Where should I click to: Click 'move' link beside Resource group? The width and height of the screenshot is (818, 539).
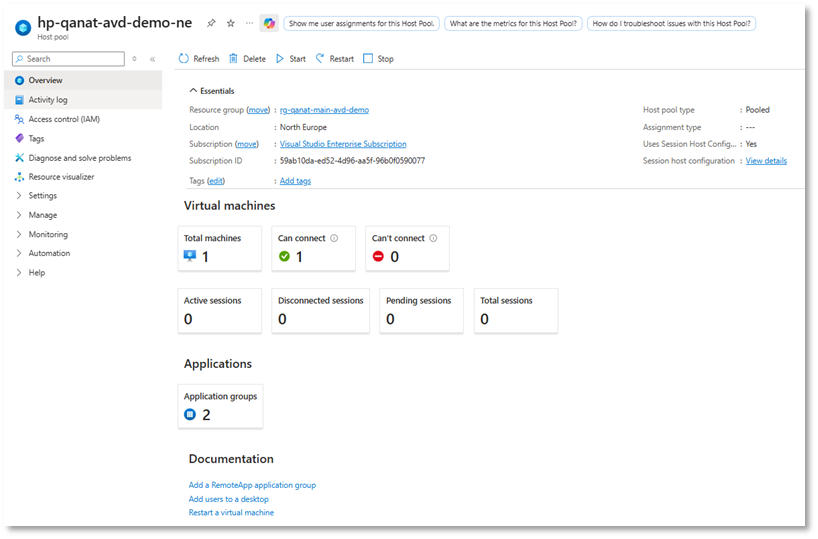point(258,110)
